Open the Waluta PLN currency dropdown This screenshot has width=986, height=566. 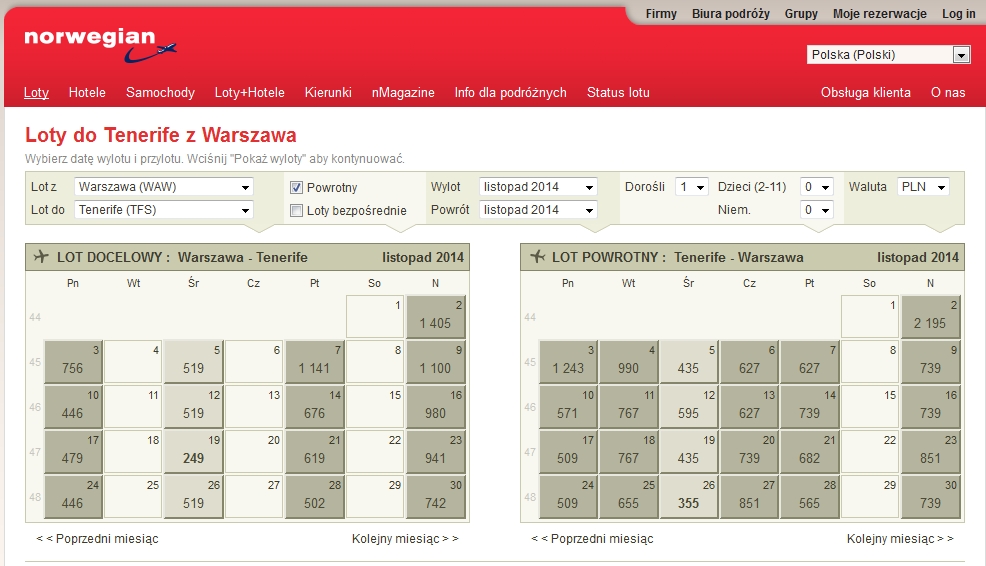point(923,187)
